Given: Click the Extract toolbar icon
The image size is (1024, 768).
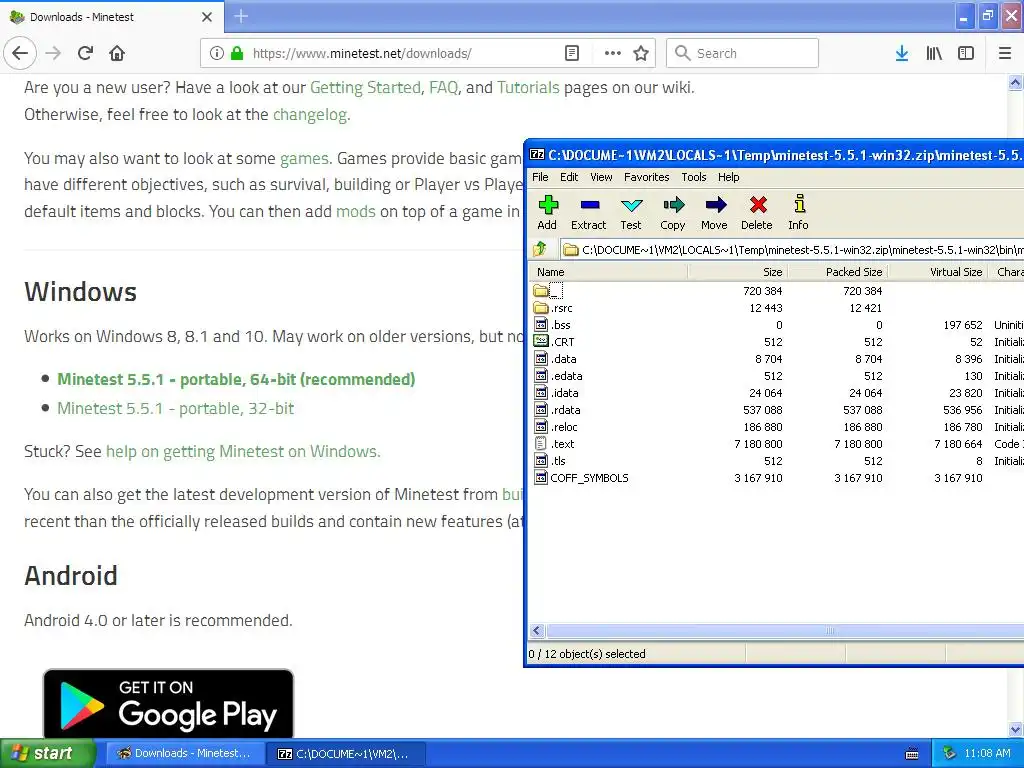Looking at the screenshot, I should coord(588,213).
